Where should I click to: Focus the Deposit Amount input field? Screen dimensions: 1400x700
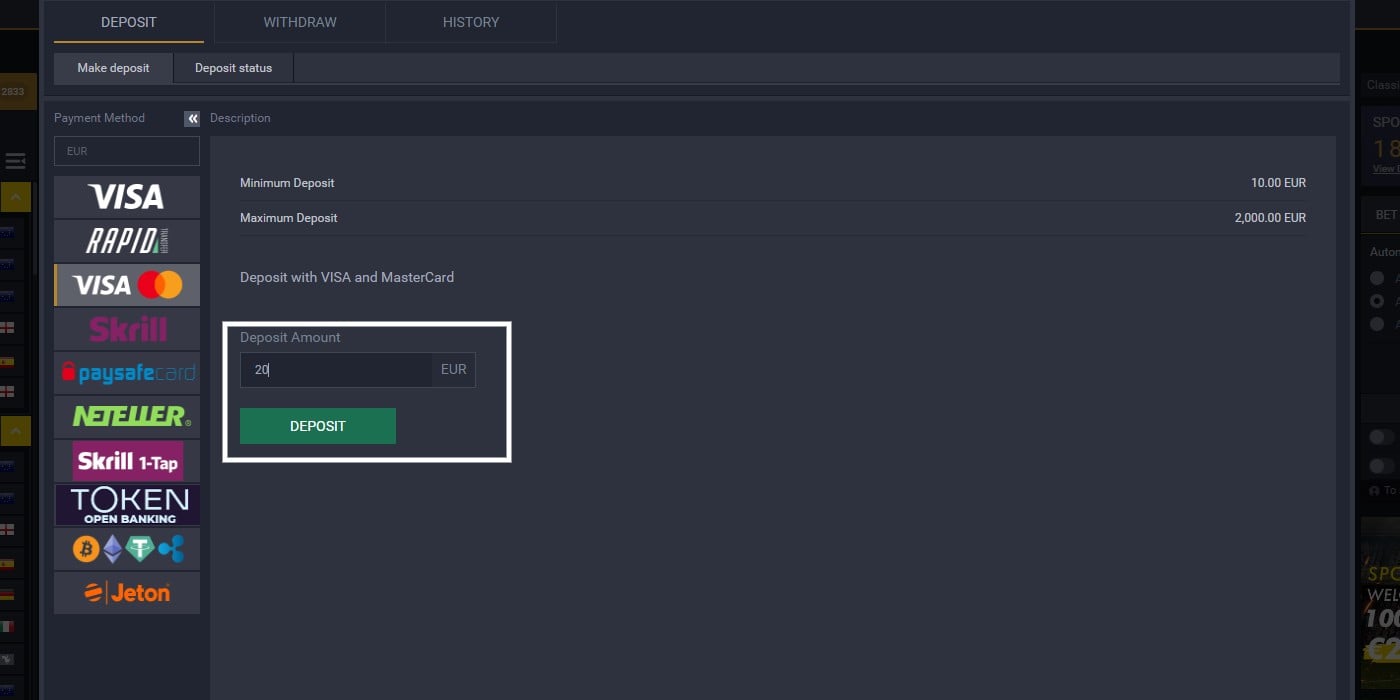click(336, 369)
